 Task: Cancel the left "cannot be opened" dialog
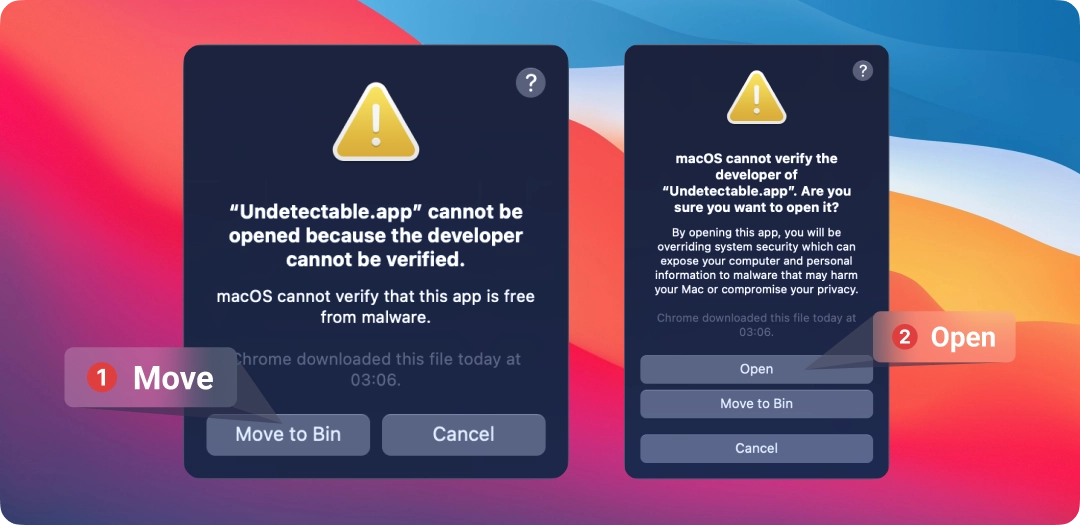pyautogui.click(x=464, y=434)
